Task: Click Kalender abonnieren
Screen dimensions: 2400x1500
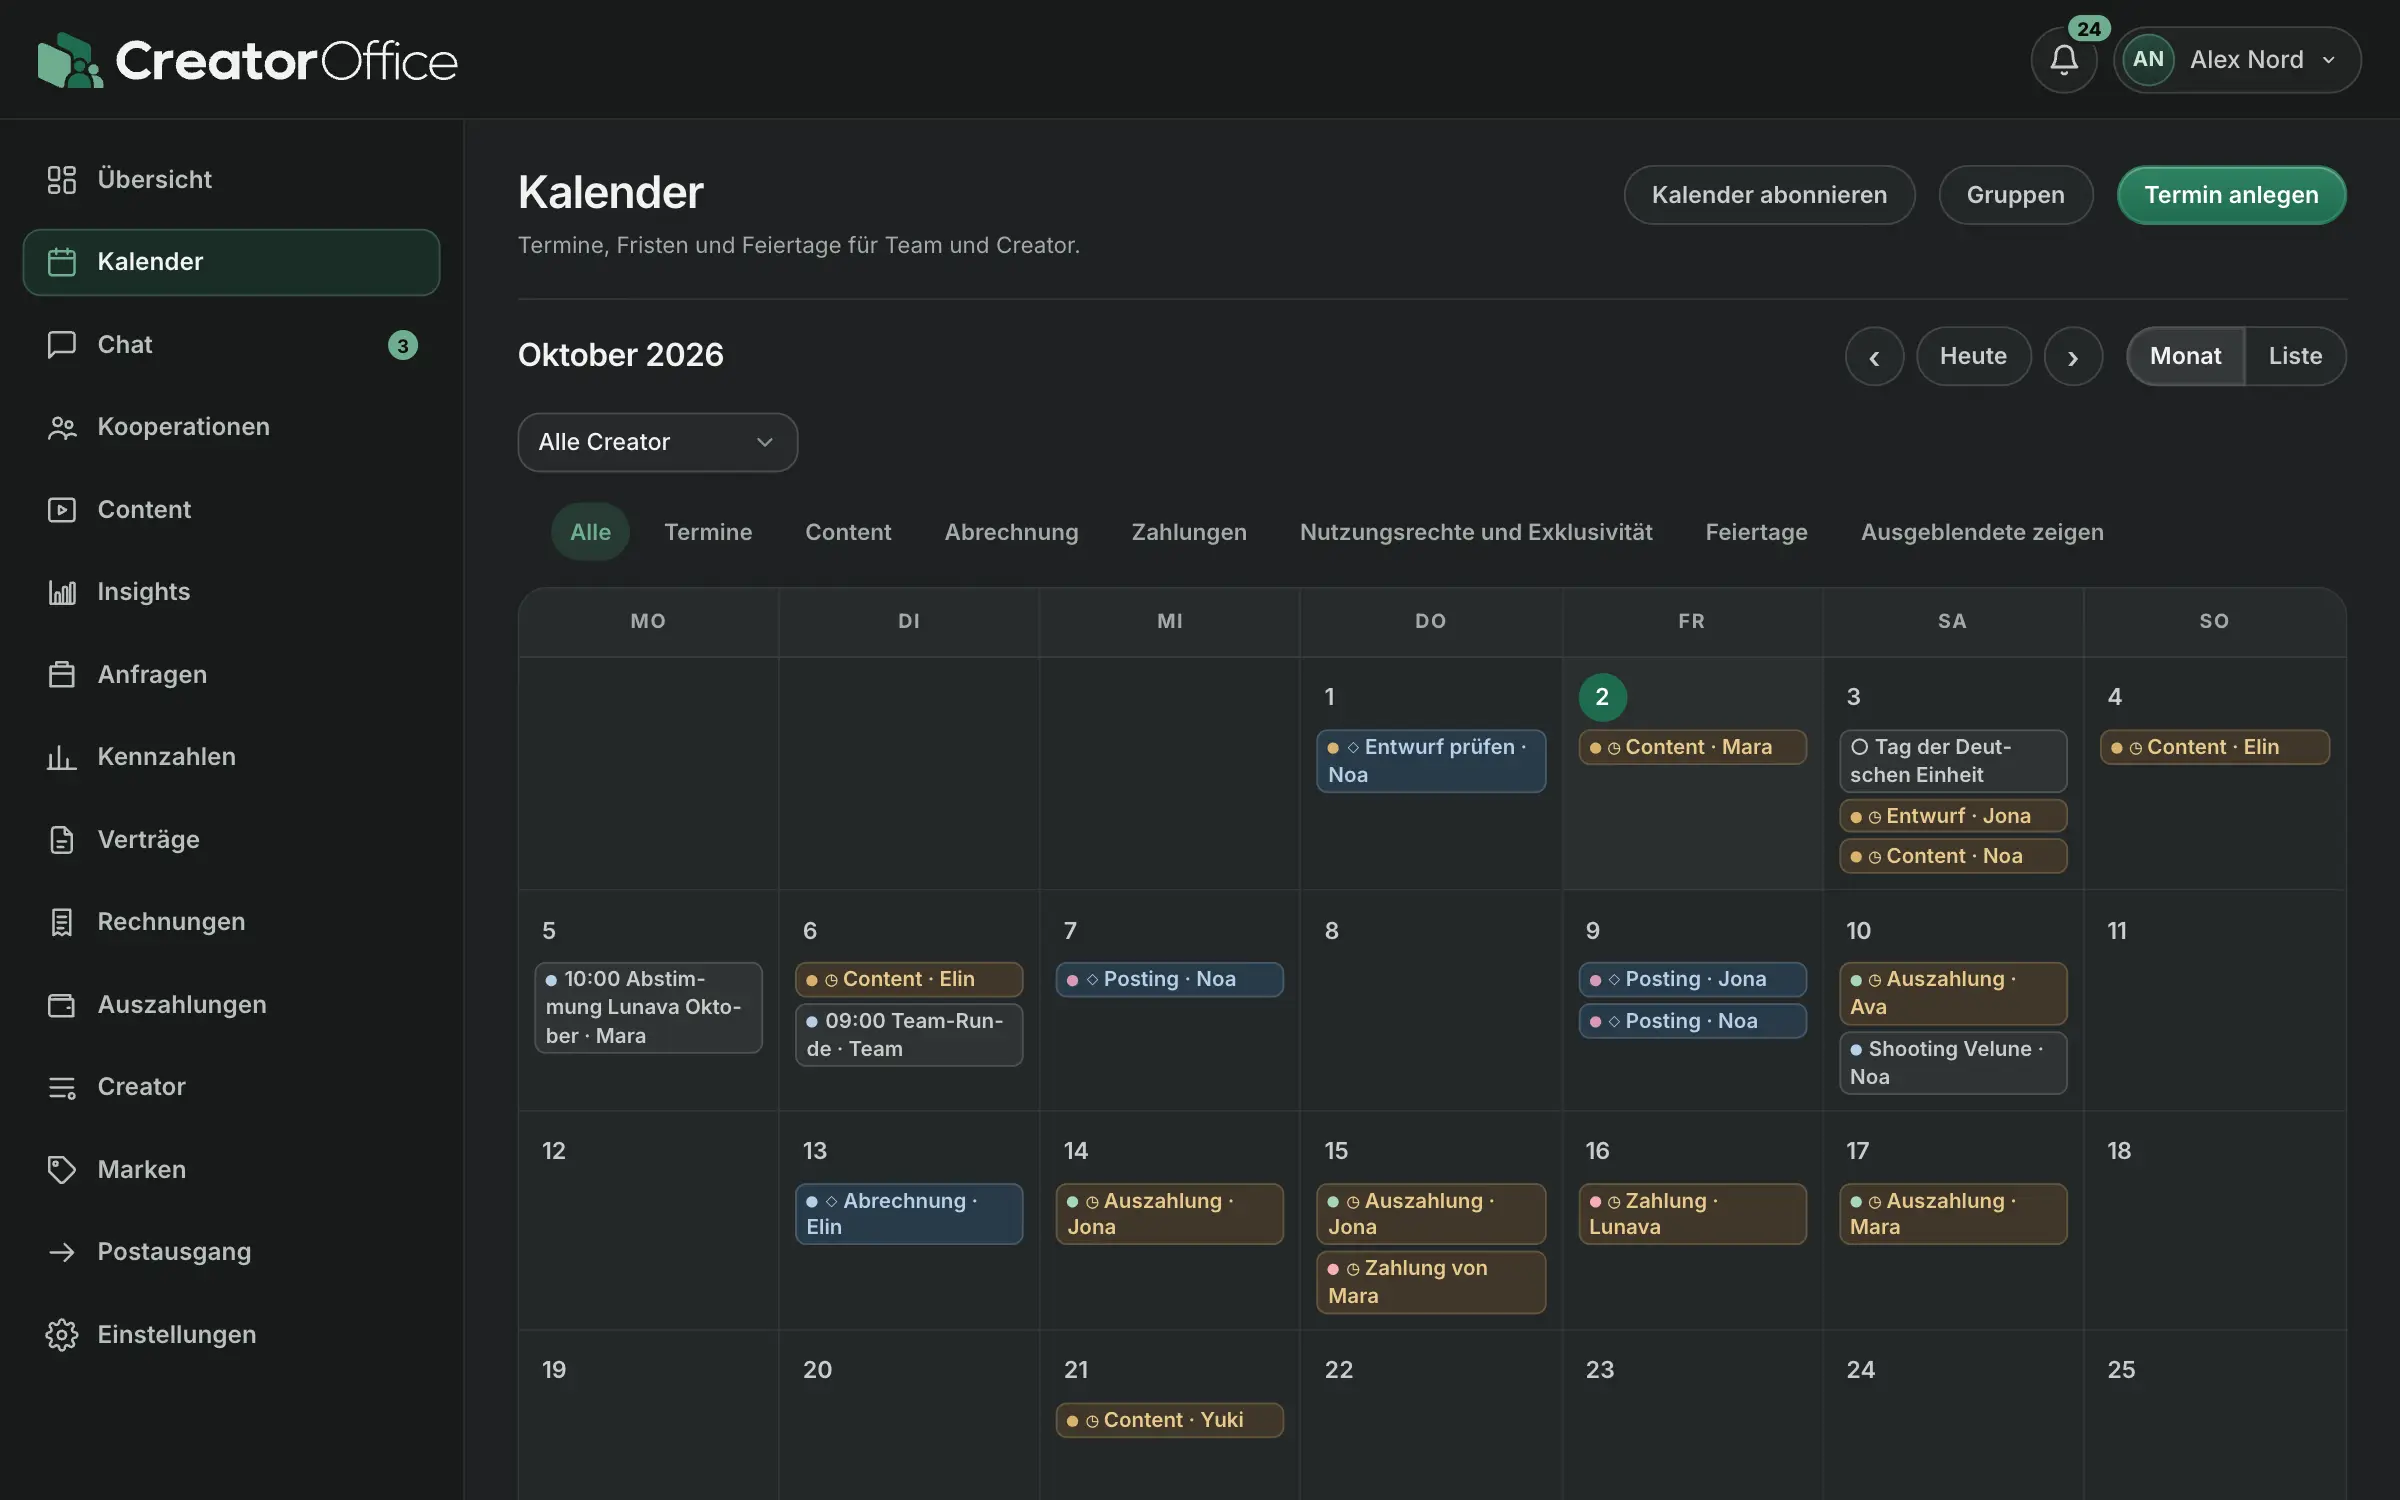Action: [1769, 195]
